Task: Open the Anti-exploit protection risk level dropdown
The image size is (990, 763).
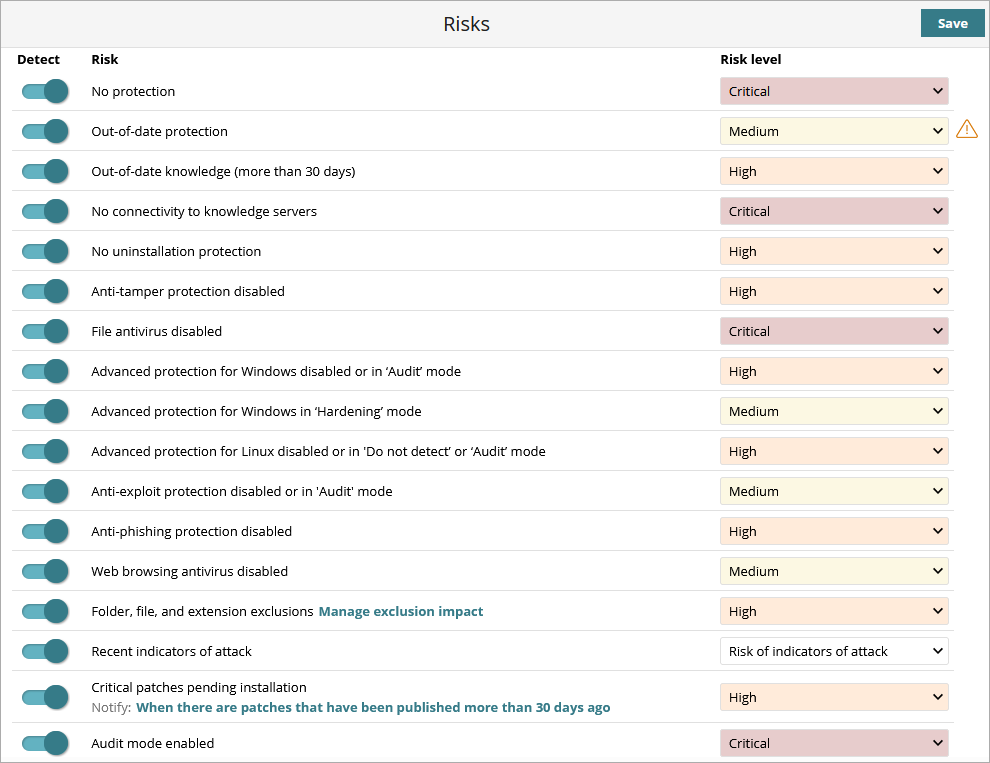Action: 834,491
